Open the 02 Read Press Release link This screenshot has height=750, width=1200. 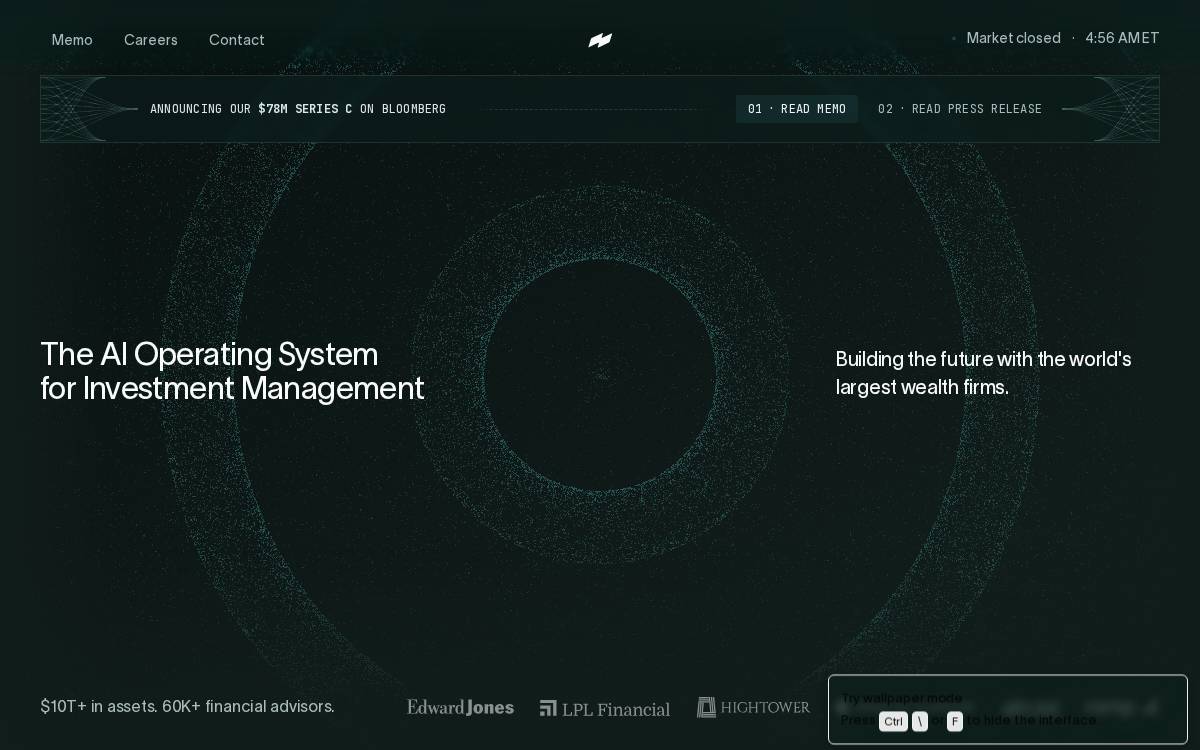point(960,109)
